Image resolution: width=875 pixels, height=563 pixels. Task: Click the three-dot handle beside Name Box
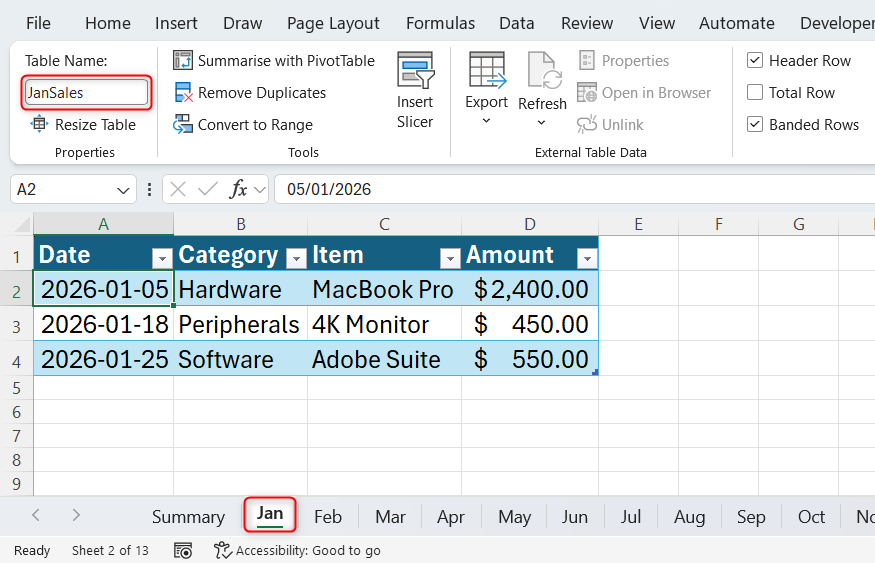pyautogui.click(x=149, y=190)
